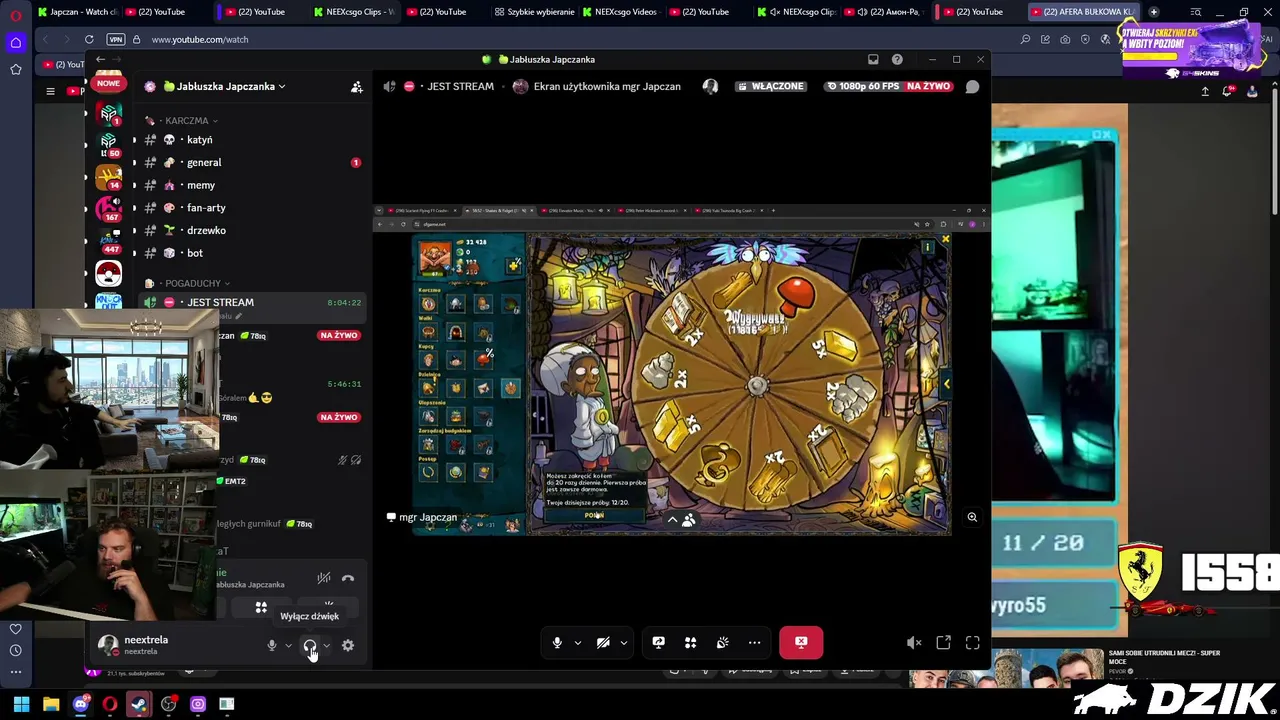Stop watching with the red disconnect button
The image size is (1280, 720).
coord(801,643)
